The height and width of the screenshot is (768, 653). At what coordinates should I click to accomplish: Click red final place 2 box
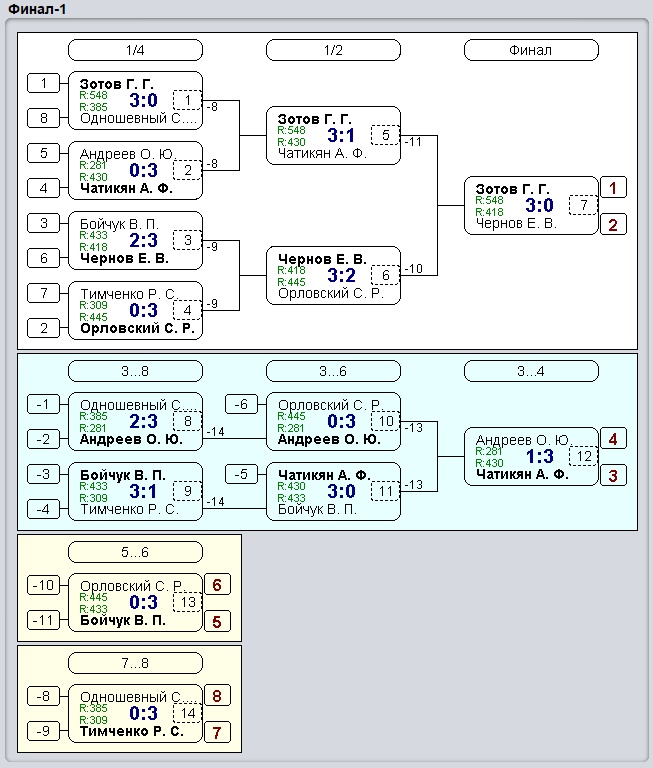pyautogui.click(x=613, y=225)
